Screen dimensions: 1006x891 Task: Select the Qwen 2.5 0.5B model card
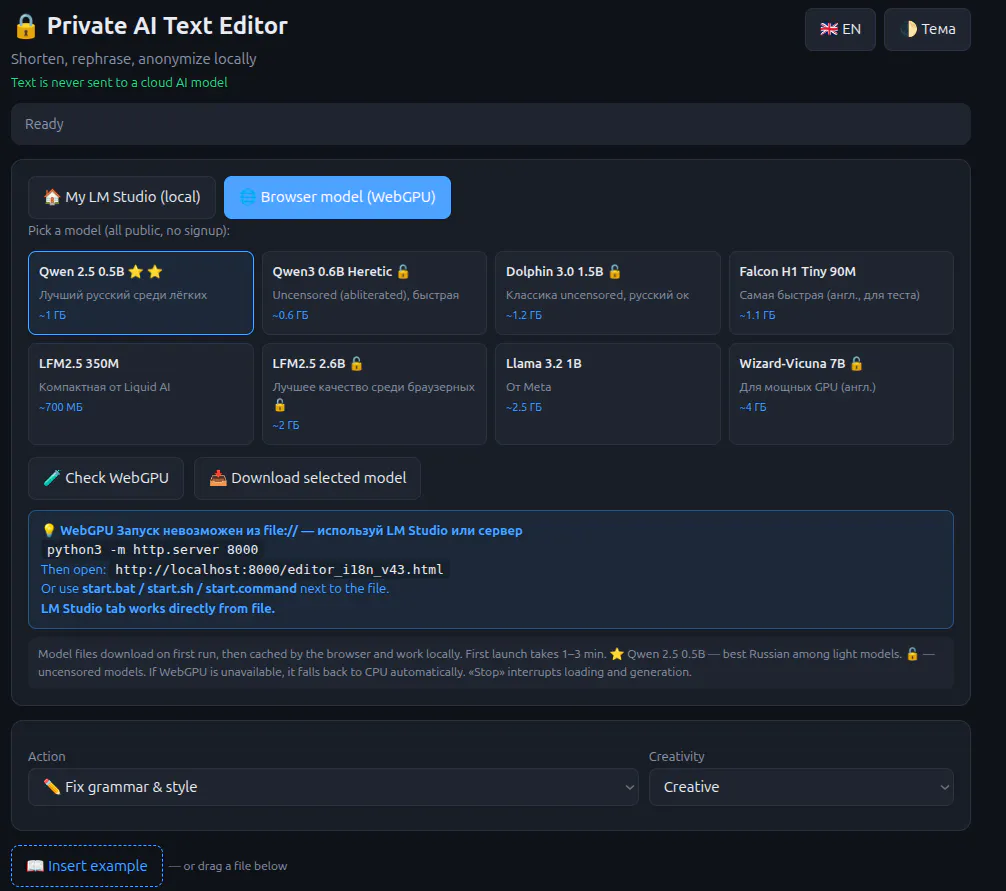click(x=141, y=293)
